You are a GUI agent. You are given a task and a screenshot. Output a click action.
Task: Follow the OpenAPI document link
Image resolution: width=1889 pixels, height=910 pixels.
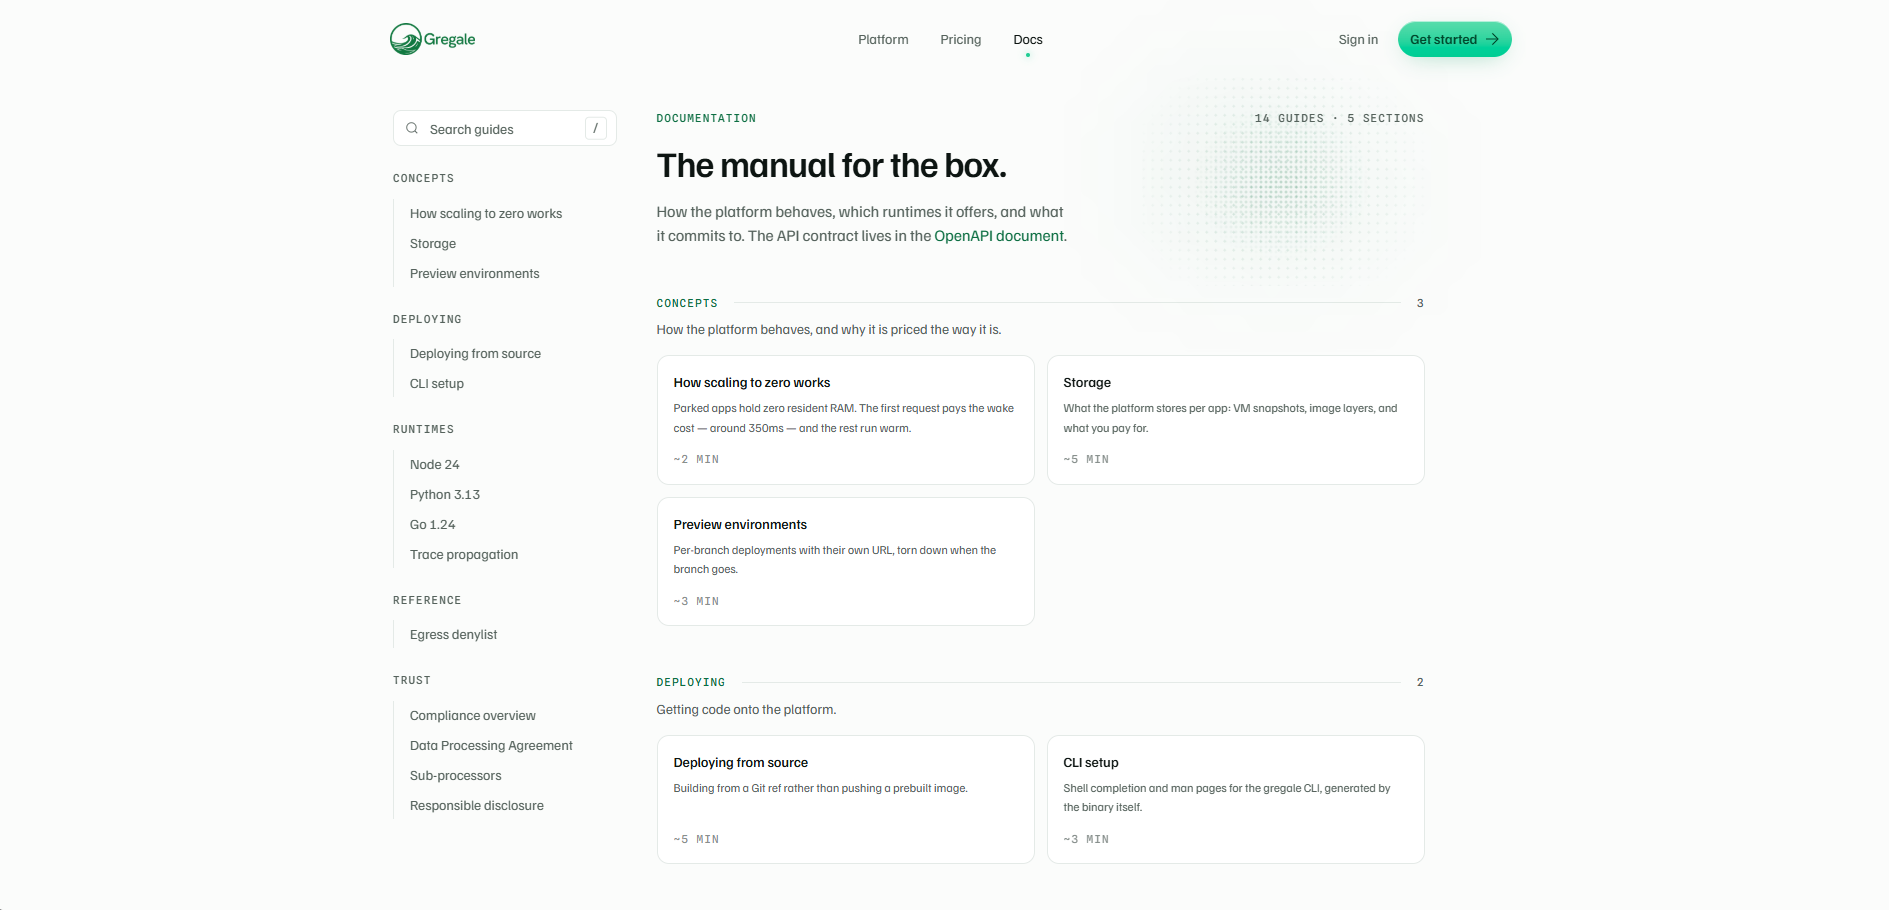pos(999,236)
